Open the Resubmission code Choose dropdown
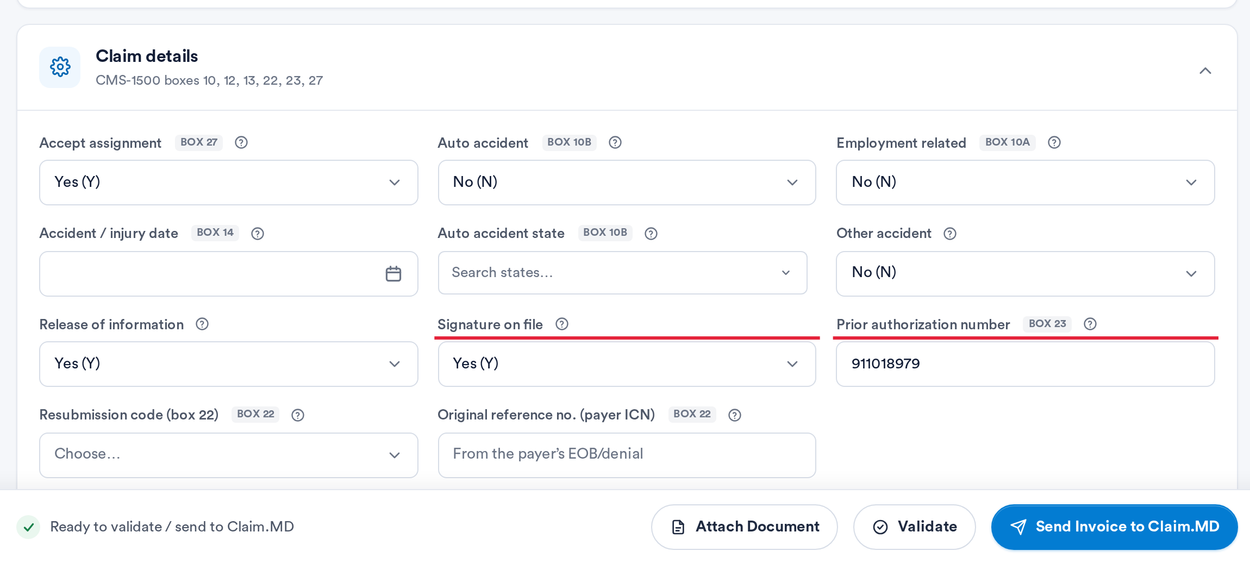Image resolution: width=1250 pixels, height=564 pixels. 228,455
